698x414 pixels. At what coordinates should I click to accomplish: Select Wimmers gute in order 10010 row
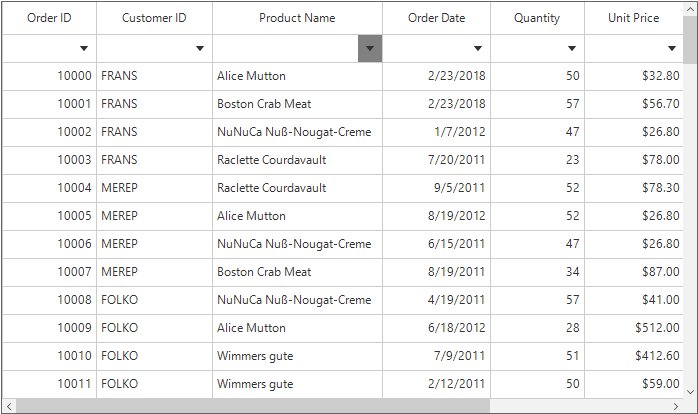[297, 357]
